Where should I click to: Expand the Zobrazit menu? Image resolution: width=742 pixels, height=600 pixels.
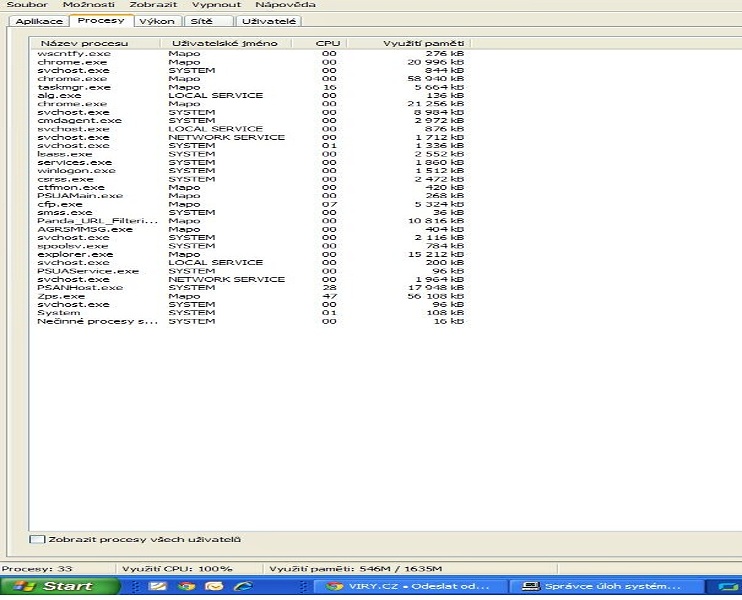(x=153, y=5)
